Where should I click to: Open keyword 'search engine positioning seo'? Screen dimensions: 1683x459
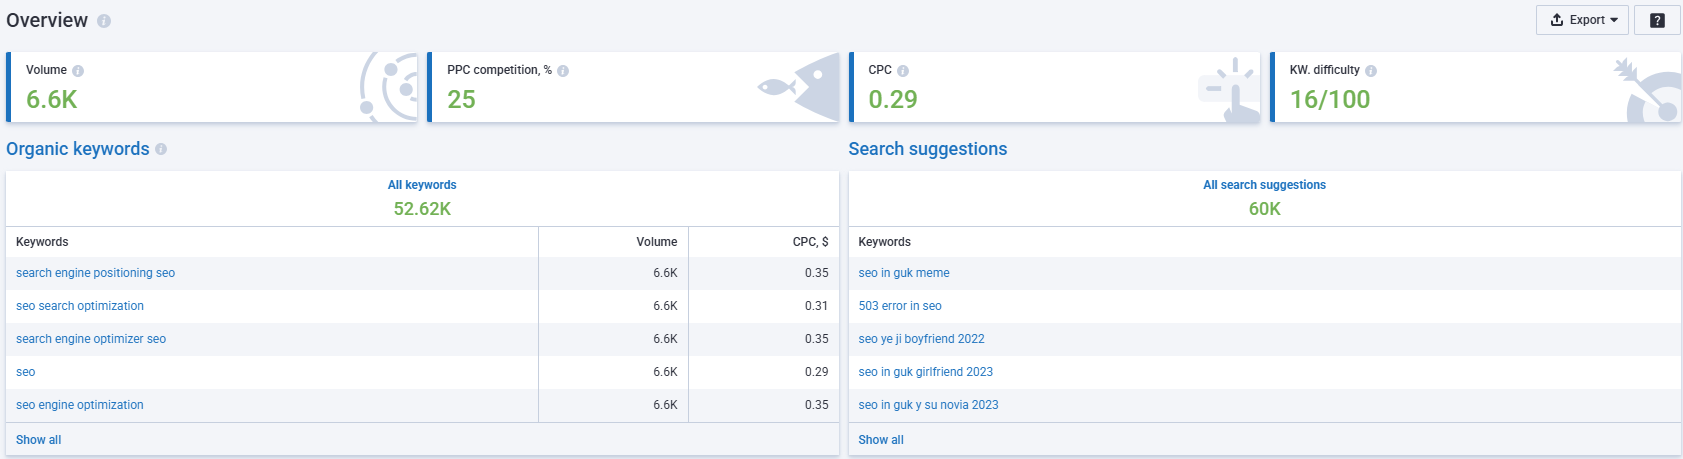point(95,273)
